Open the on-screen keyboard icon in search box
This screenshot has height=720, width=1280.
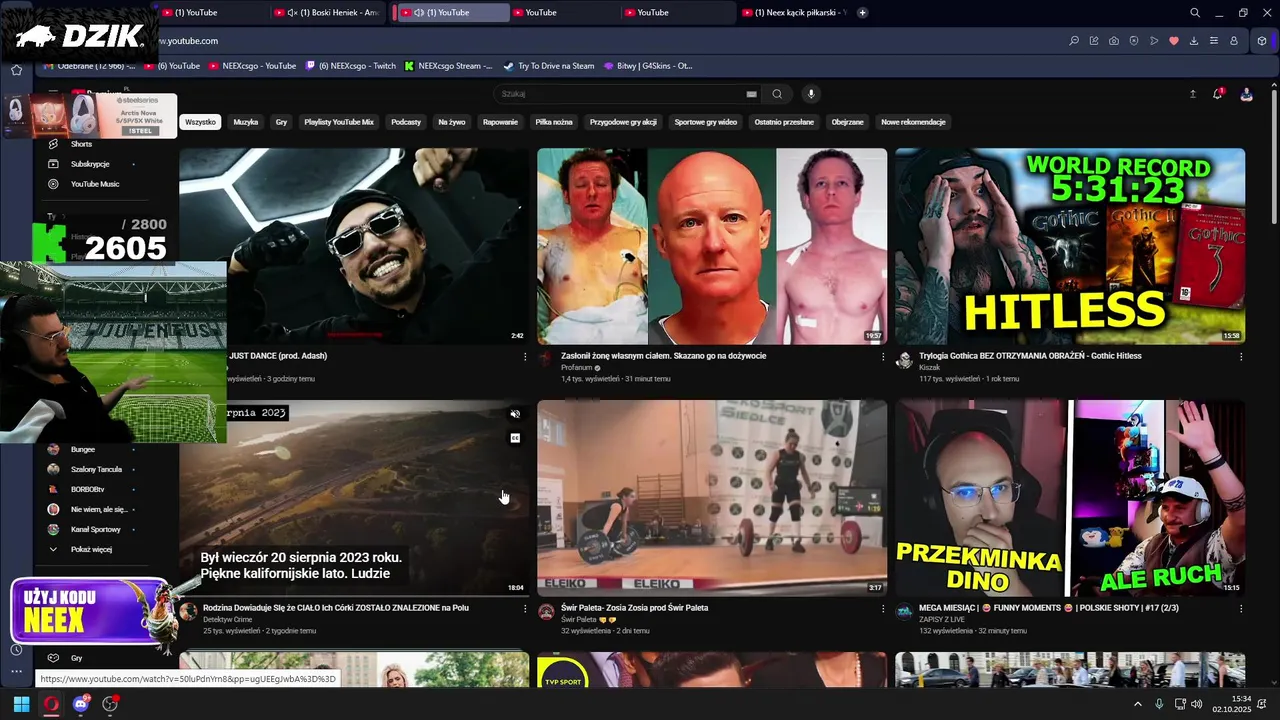click(x=751, y=94)
